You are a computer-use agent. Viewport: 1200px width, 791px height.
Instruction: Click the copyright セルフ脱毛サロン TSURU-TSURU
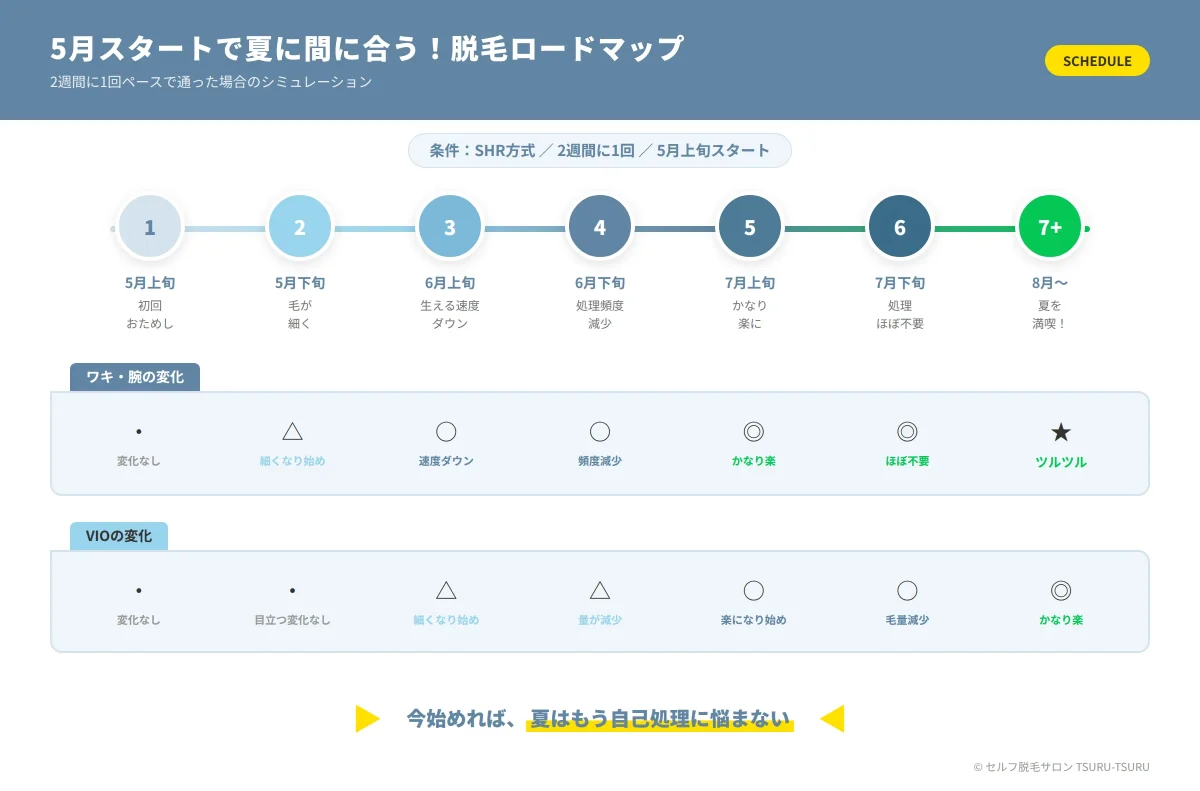tap(1061, 767)
